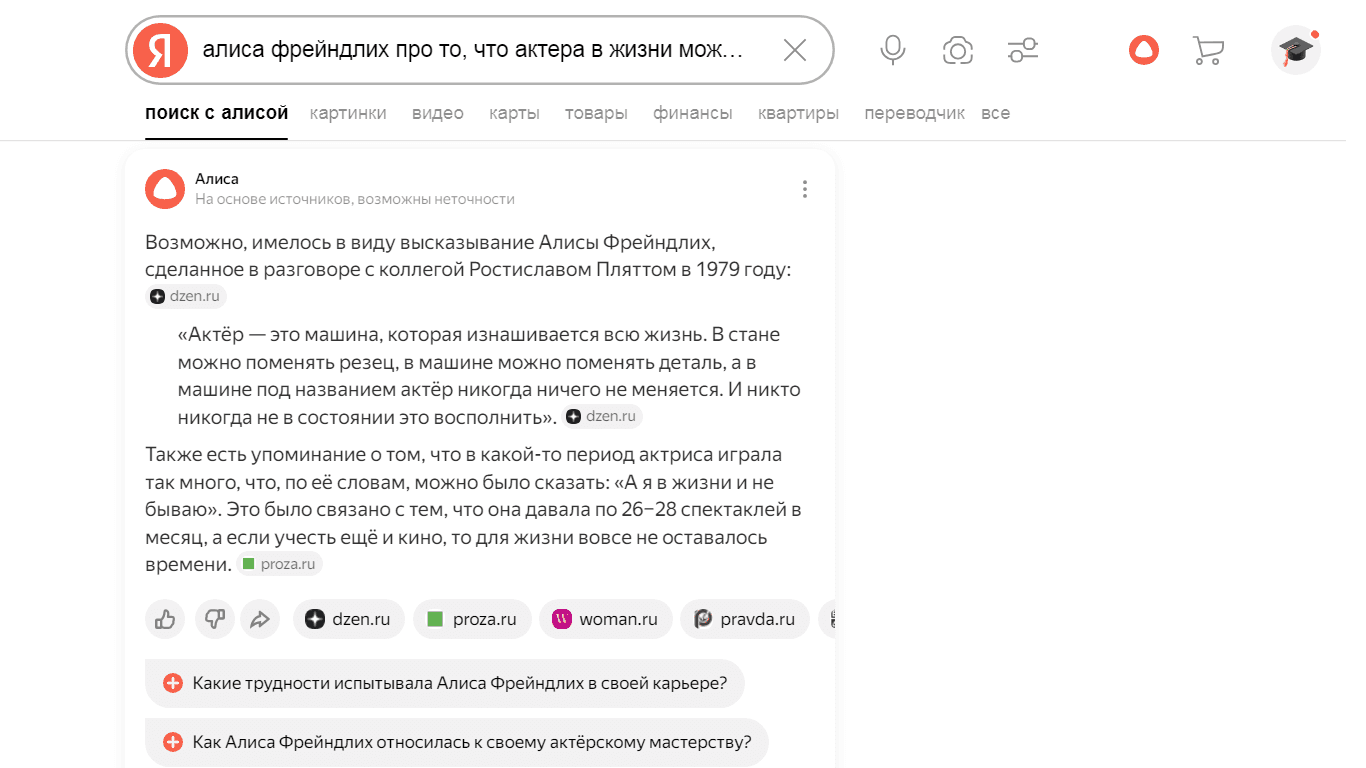Open the user profile avatar
The width and height of the screenshot is (1366, 768).
(x=1295, y=50)
